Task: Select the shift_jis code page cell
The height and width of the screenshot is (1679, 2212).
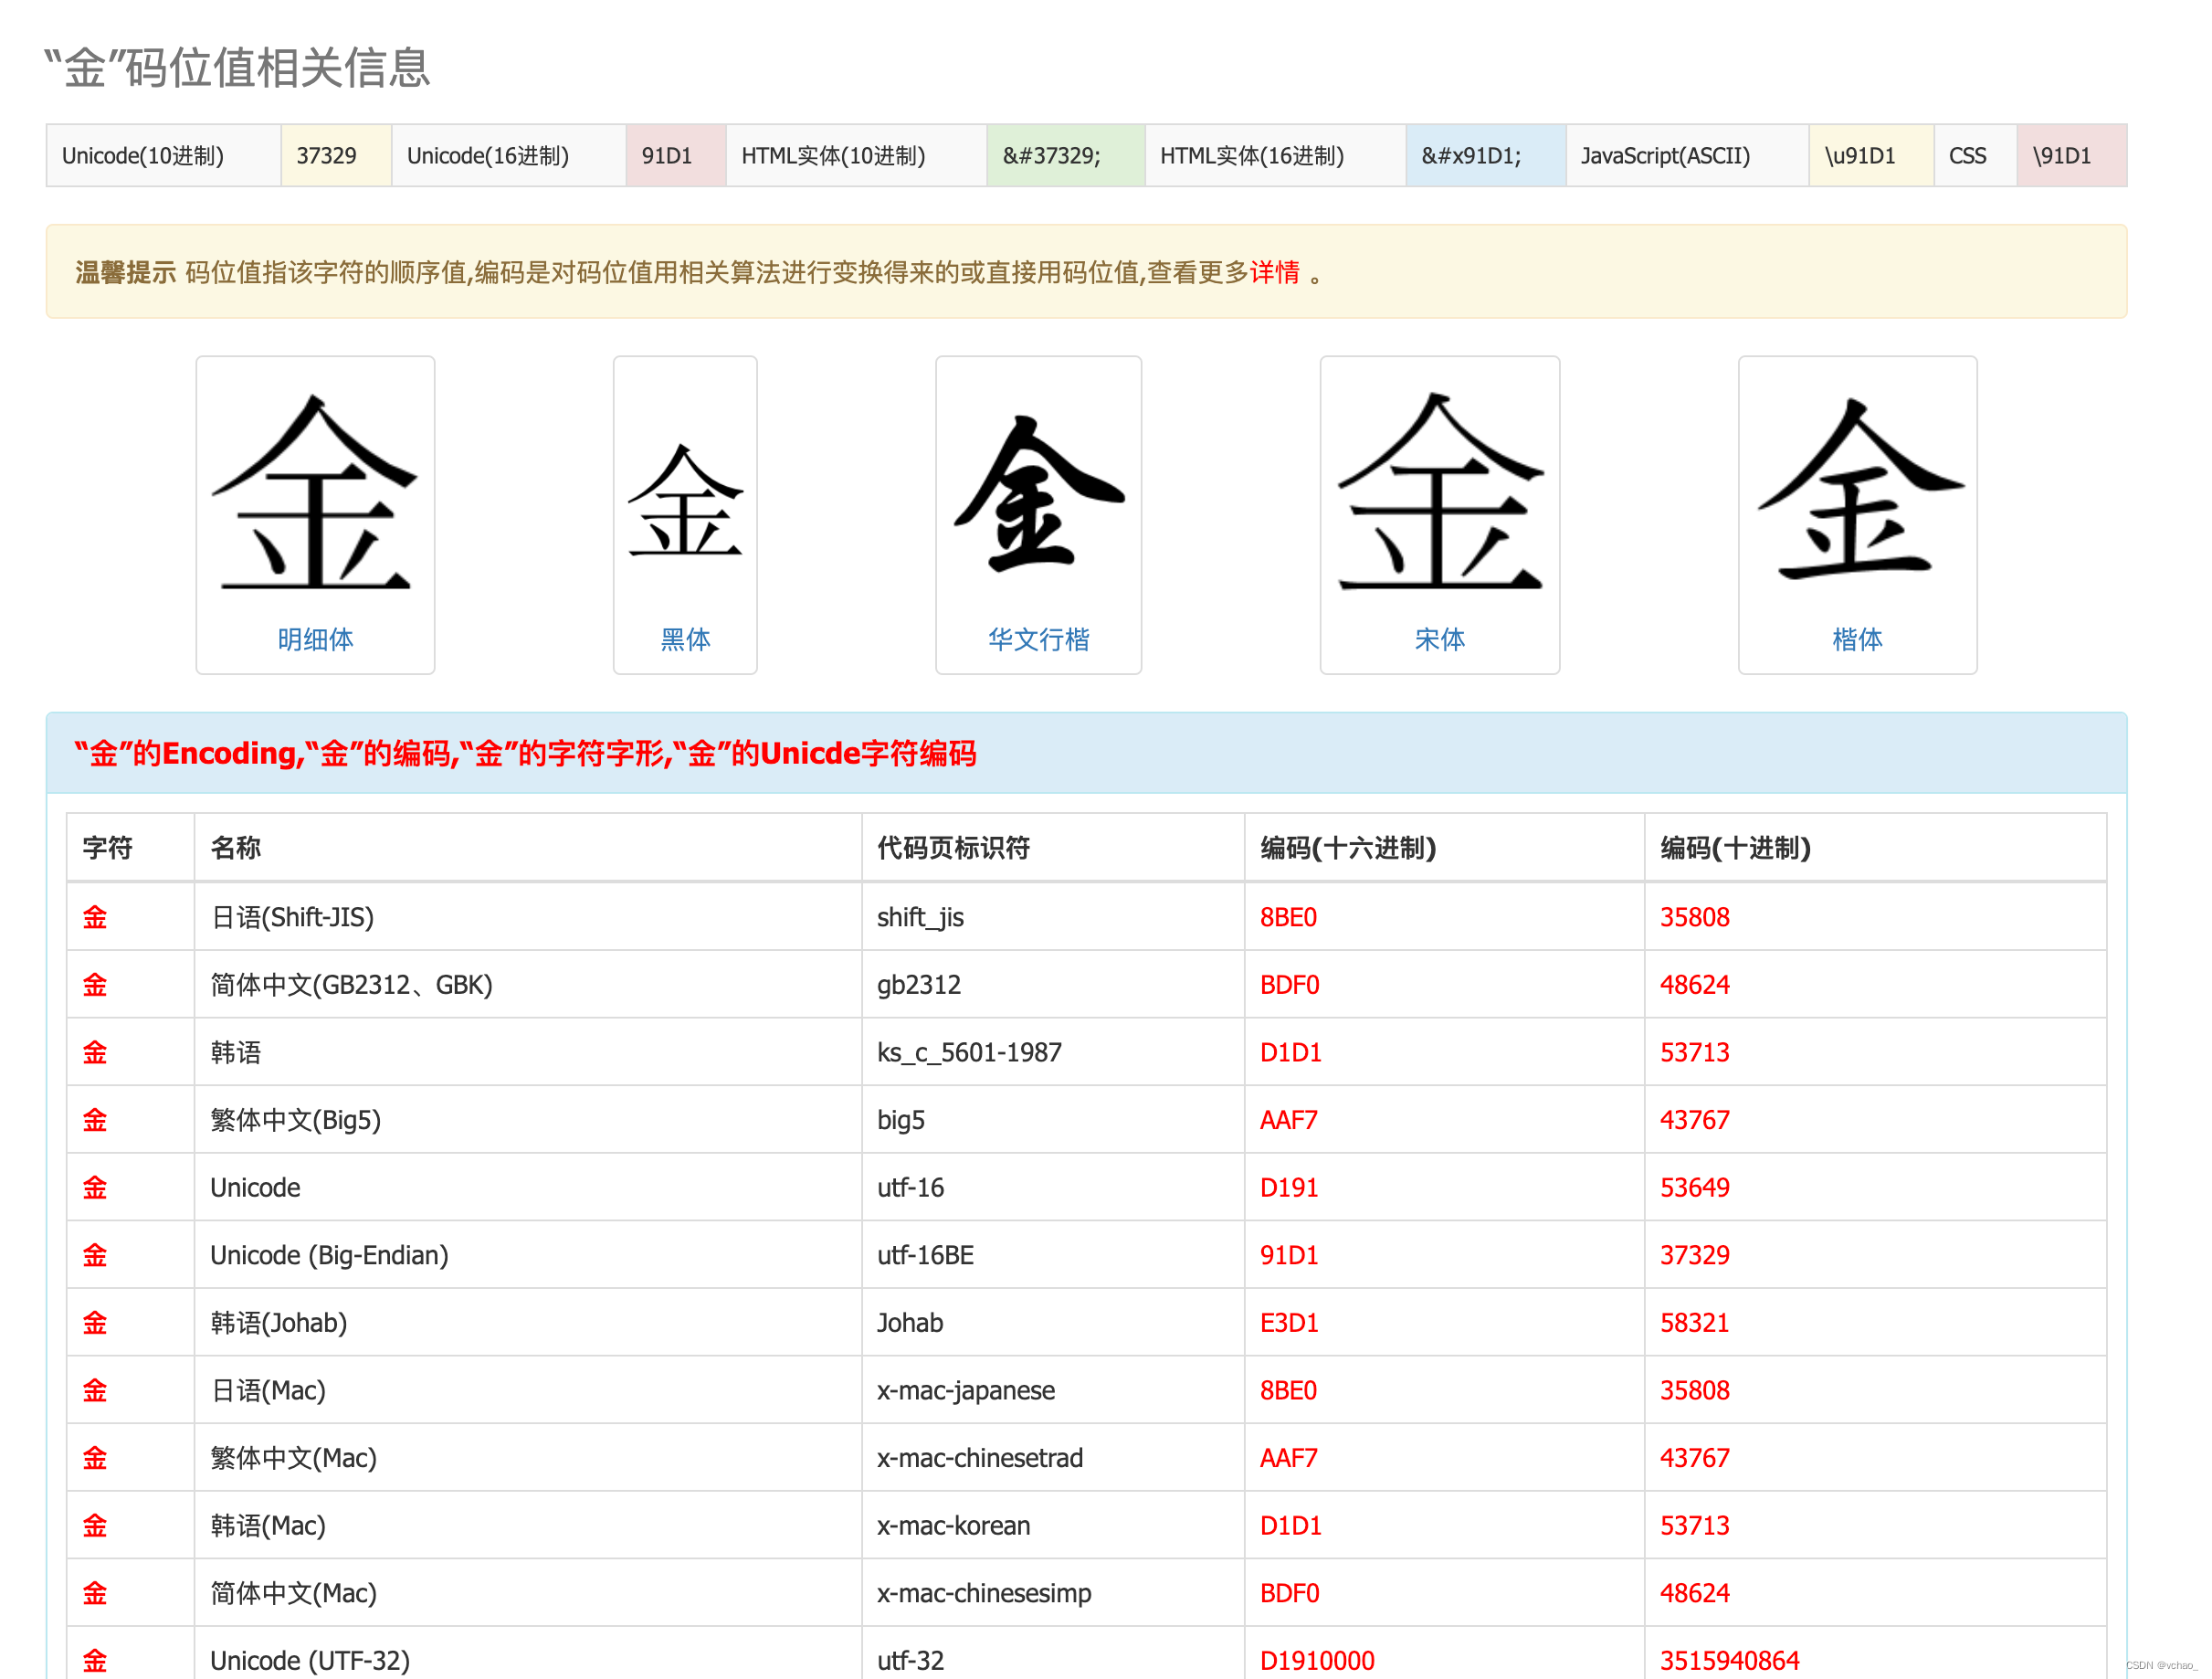Action: [x=1053, y=917]
